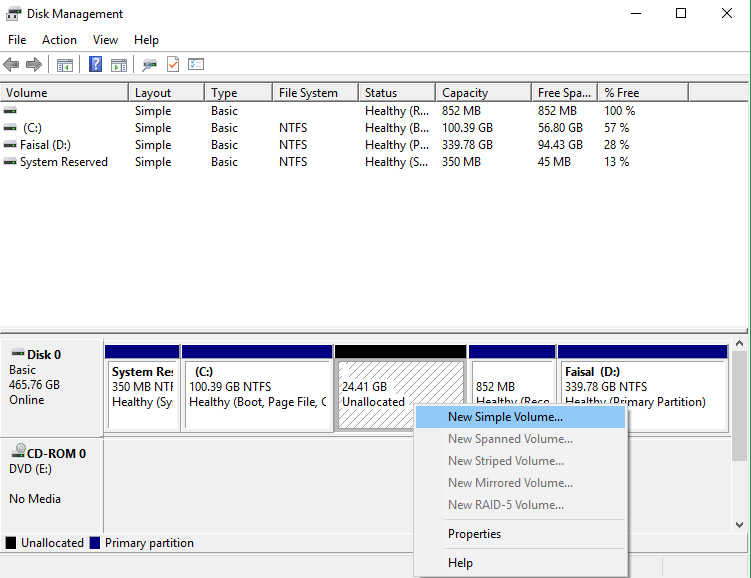Open the File menu

(x=17, y=40)
